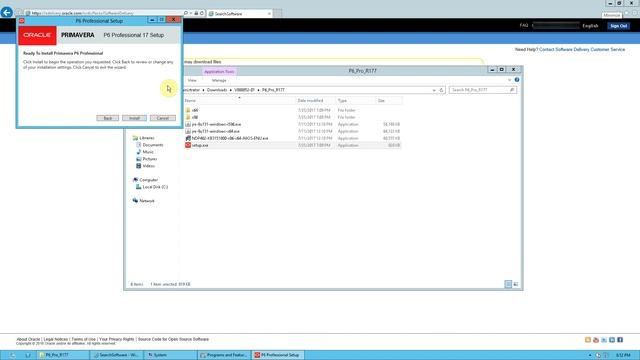This screenshot has width=640, height=360.
Task: Cancel the P6 Professional setup wizard
Action: tap(163, 118)
